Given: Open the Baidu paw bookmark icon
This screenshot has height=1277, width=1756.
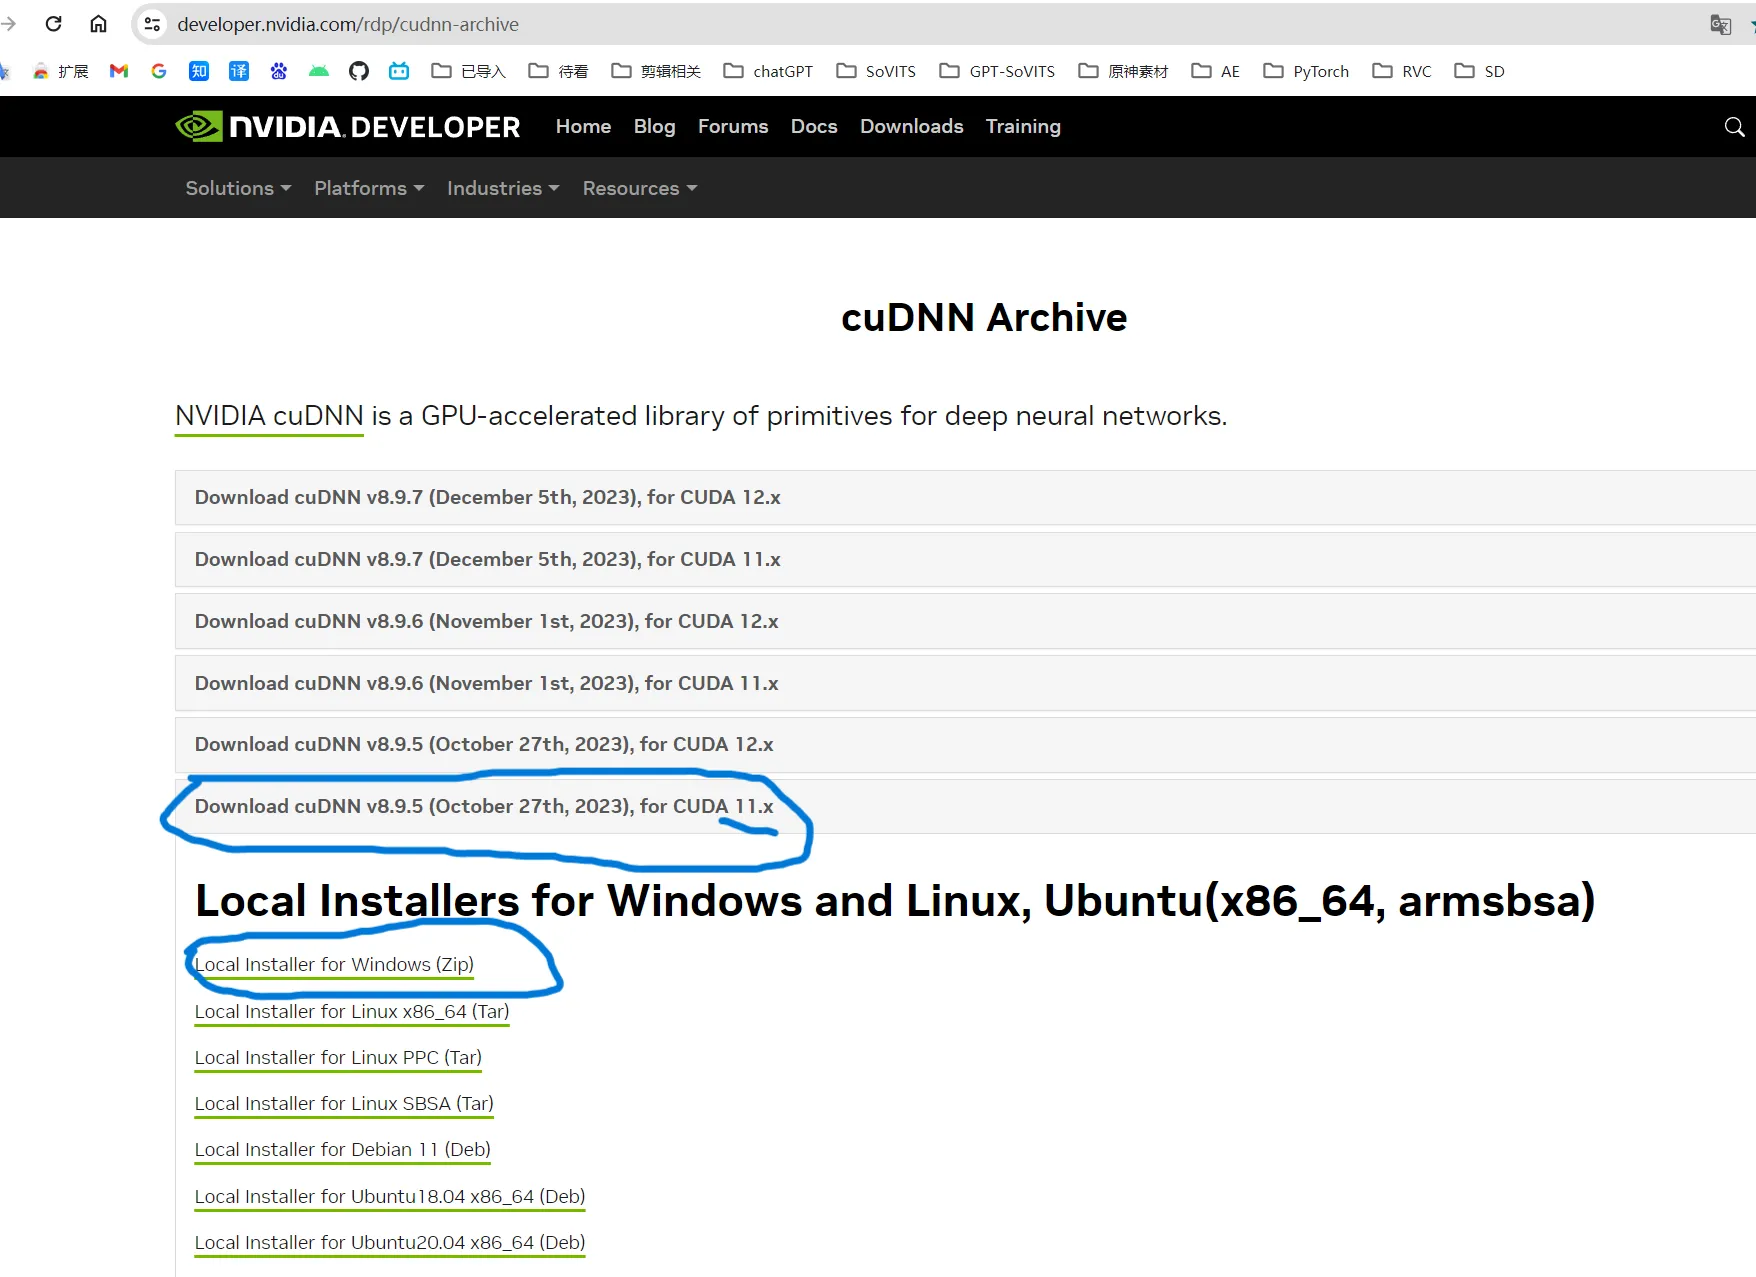Looking at the screenshot, I should tap(279, 71).
